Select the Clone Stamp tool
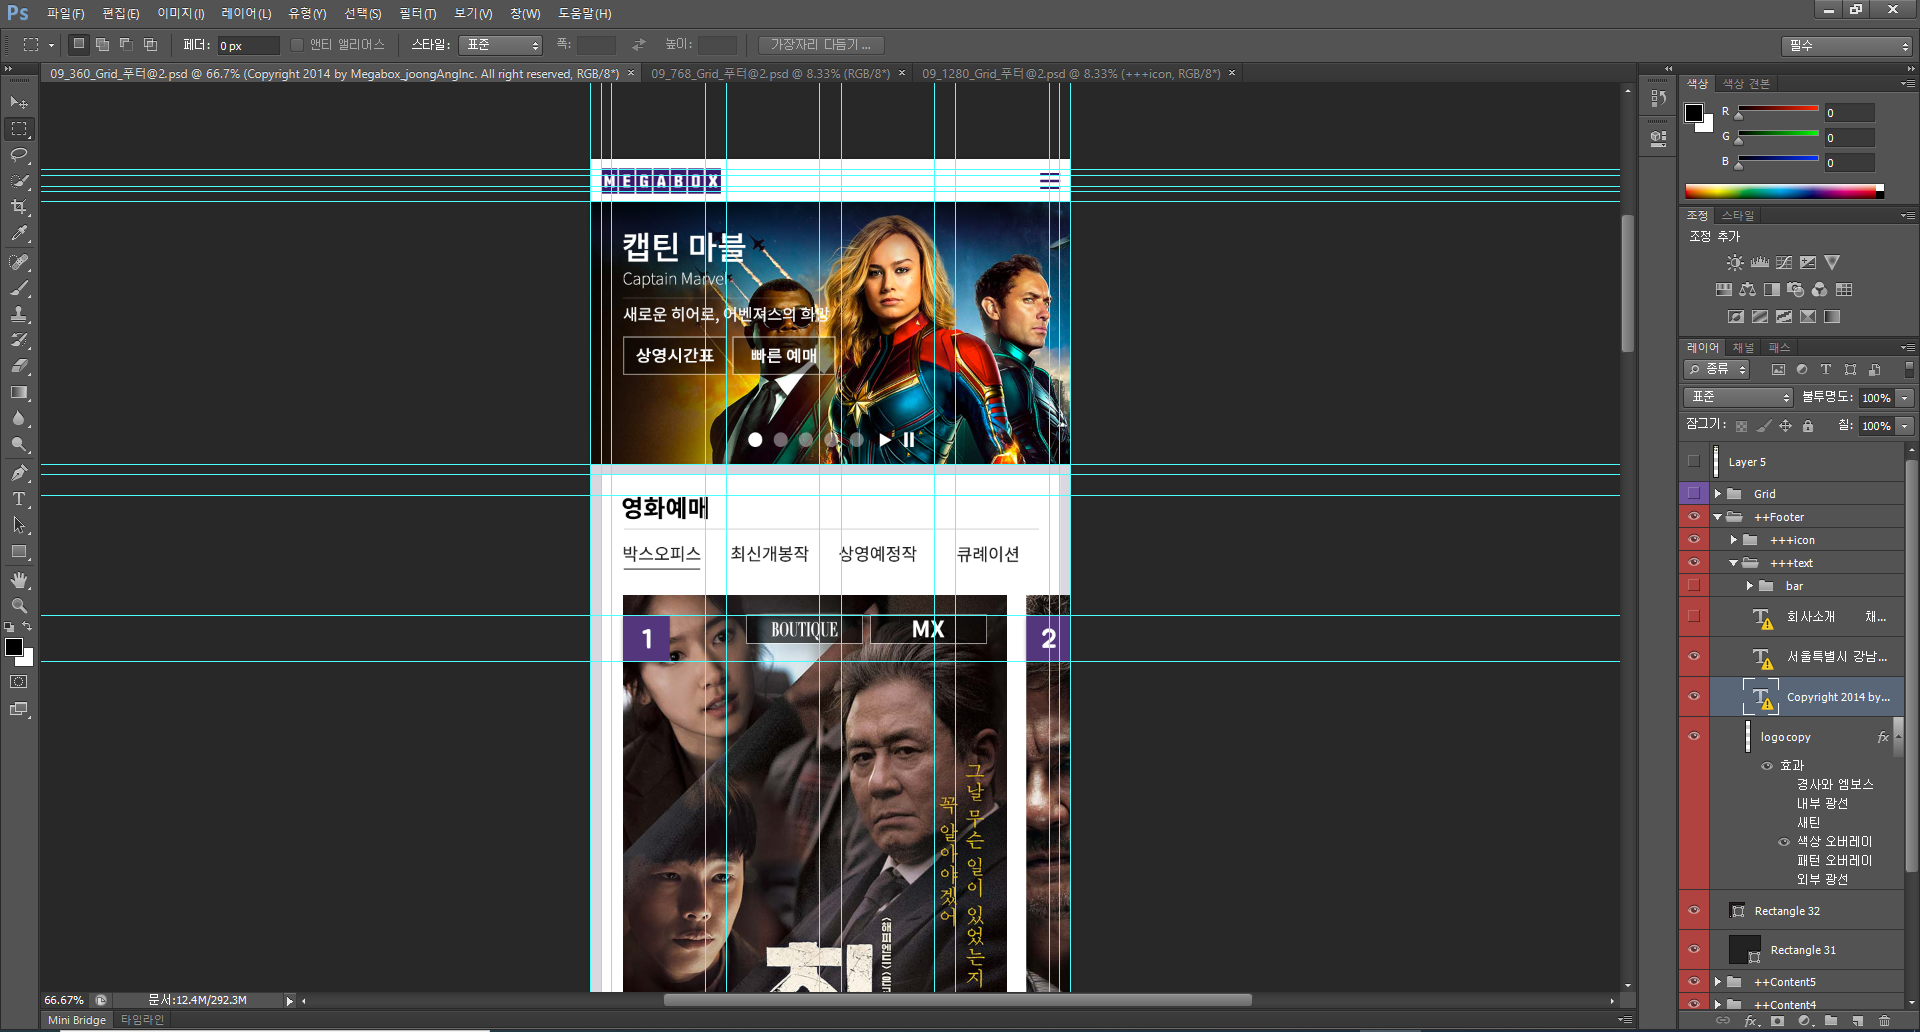Viewport: 1920px width, 1032px height. click(19, 314)
